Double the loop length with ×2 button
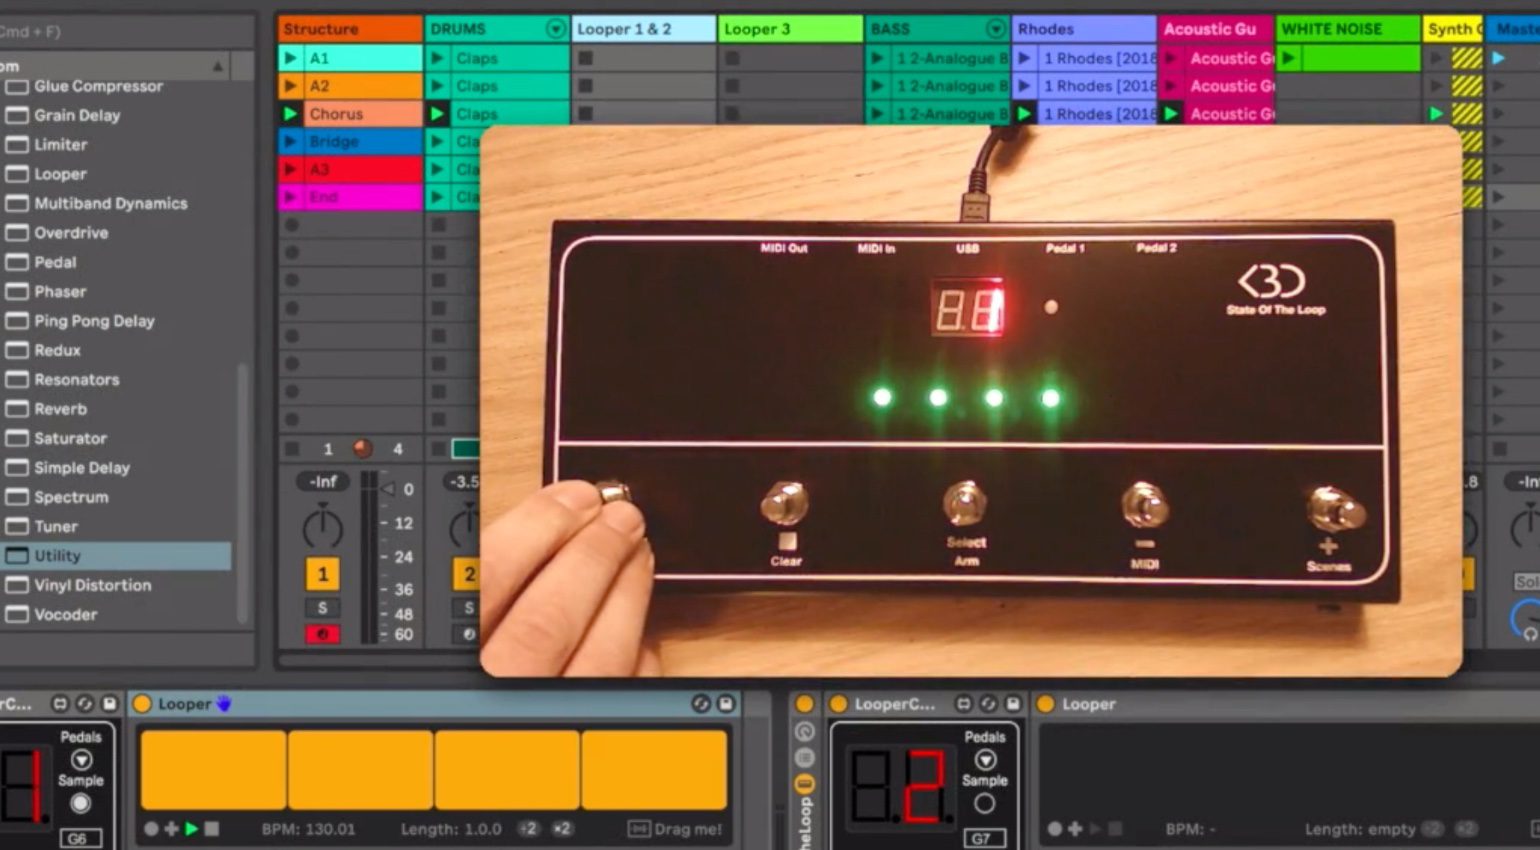This screenshot has width=1540, height=850. (x=562, y=829)
